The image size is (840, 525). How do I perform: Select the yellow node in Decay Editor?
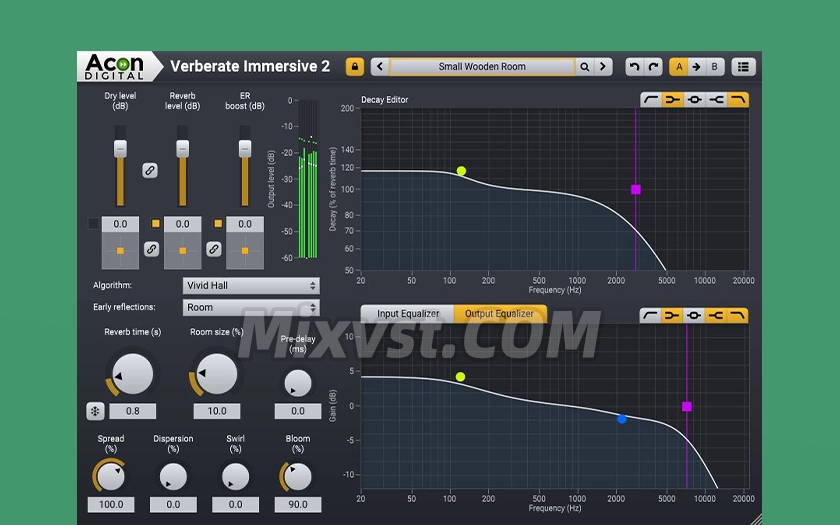[461, 171]
